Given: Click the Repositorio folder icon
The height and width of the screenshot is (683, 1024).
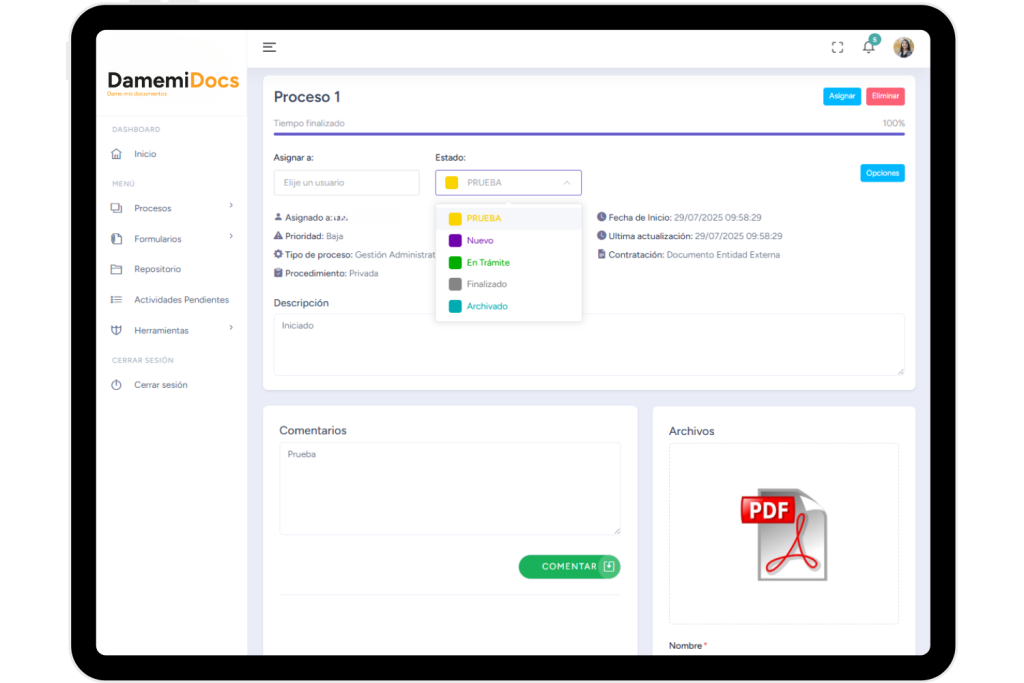Looking at the screenshot, I should click(x=116, y=269).
